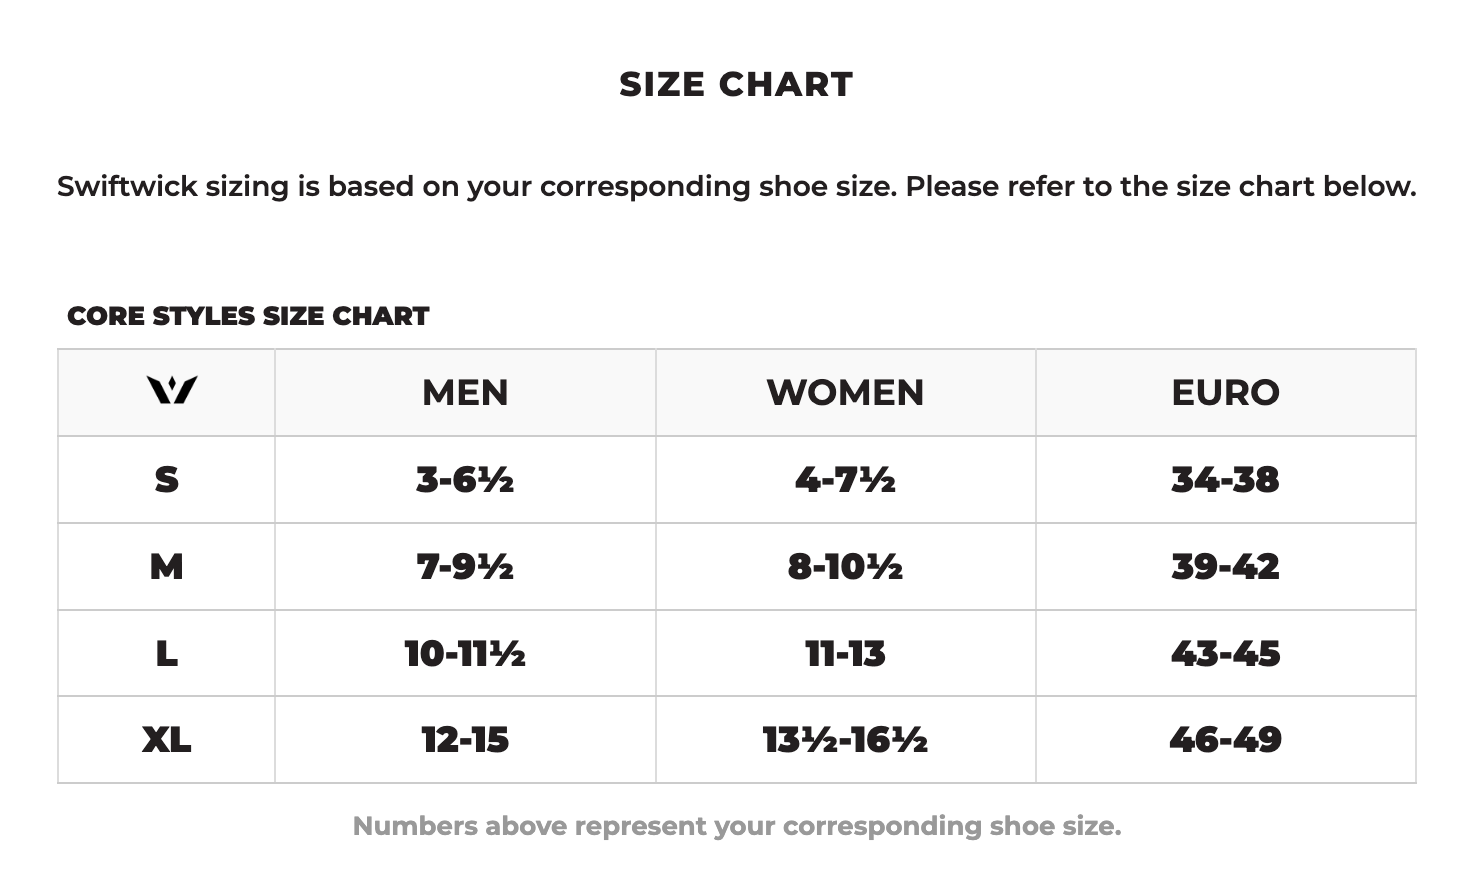Click the Swiftwick sizing description text

click(736, 187)
